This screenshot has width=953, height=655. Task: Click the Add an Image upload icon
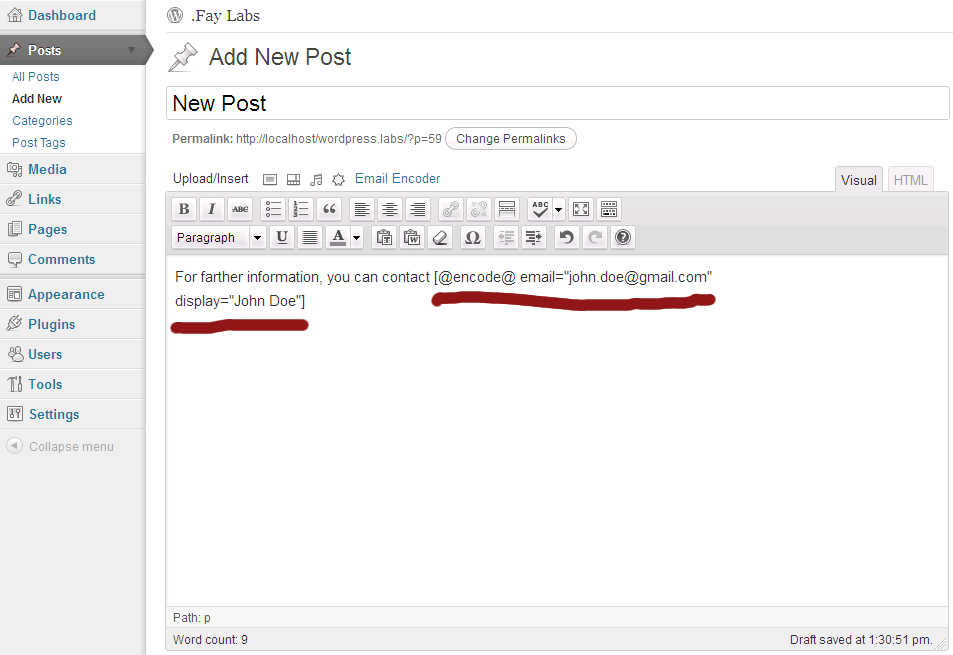[x=270, y=179]
